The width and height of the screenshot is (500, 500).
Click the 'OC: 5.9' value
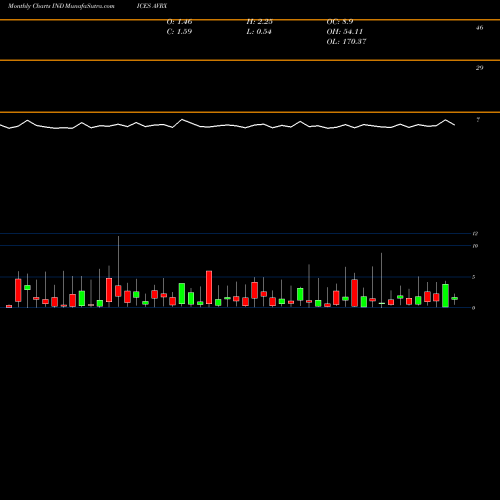(340, 22)
